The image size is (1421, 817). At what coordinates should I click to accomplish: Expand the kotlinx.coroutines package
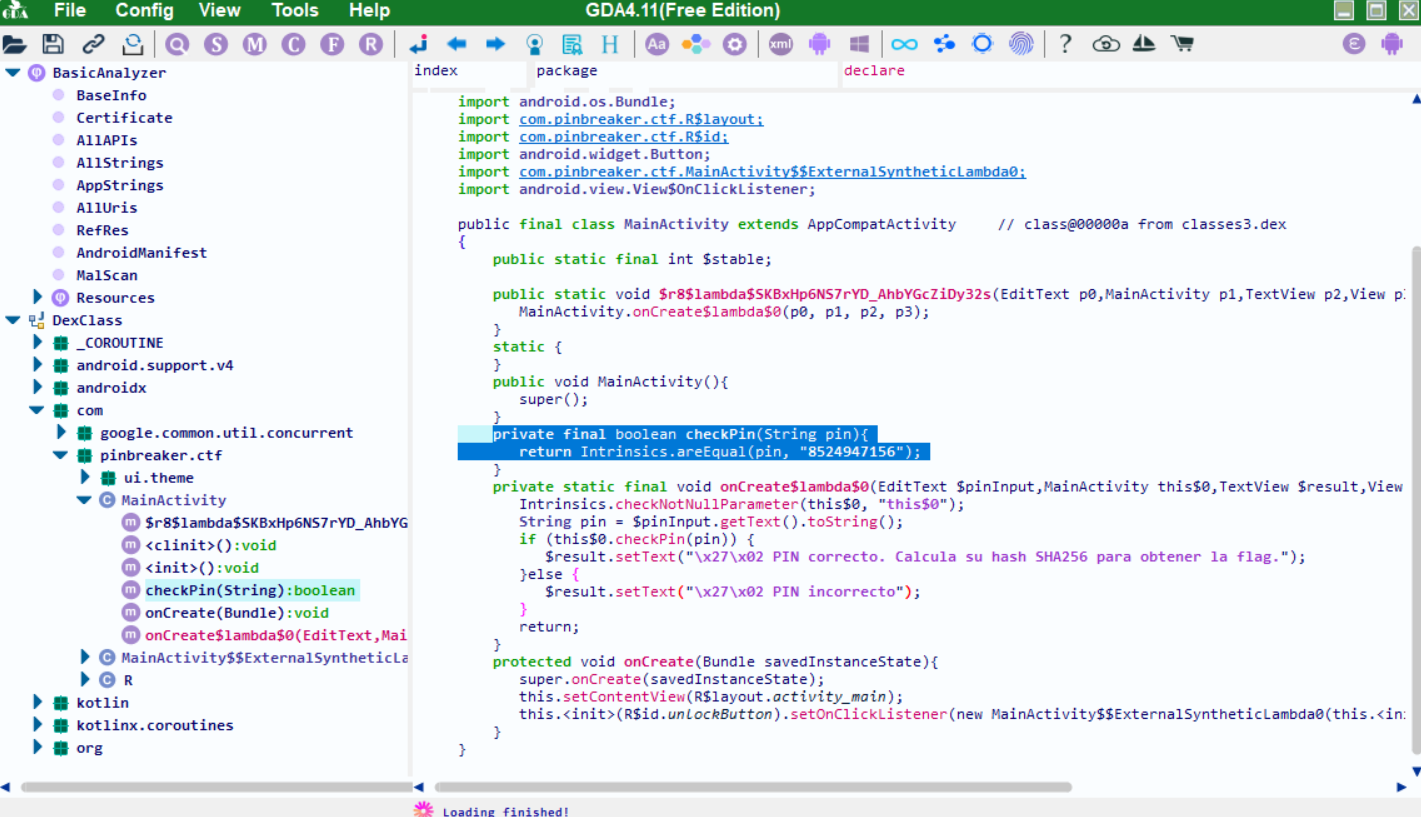(x=38, y=725)
